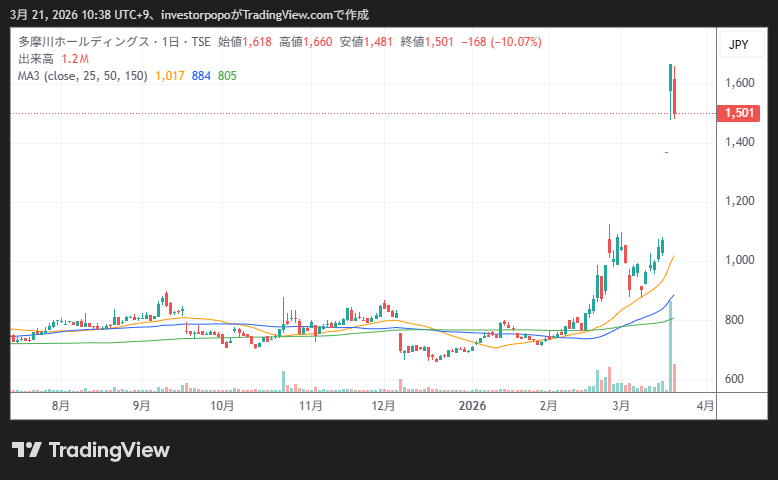Click the TradingView logo icon
Viewport: 778px width, 480px height.
coord(26,450)
